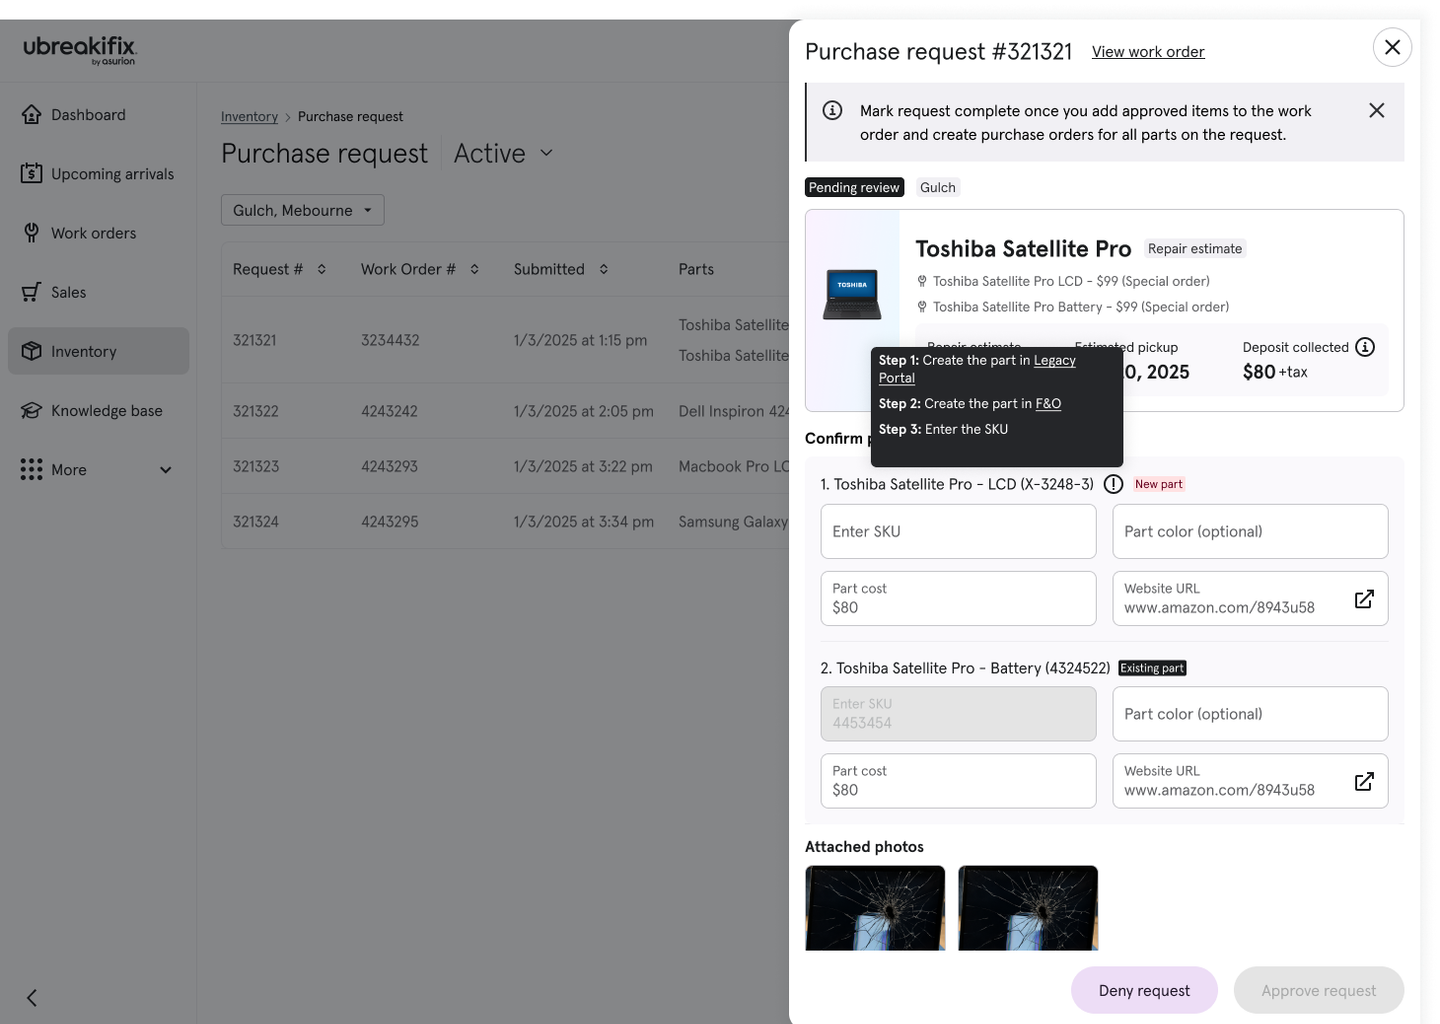The image size is (1440, 1024).
Task: Open the Gulch, Mebourne store dropdown
Action: tap(302, 210)
